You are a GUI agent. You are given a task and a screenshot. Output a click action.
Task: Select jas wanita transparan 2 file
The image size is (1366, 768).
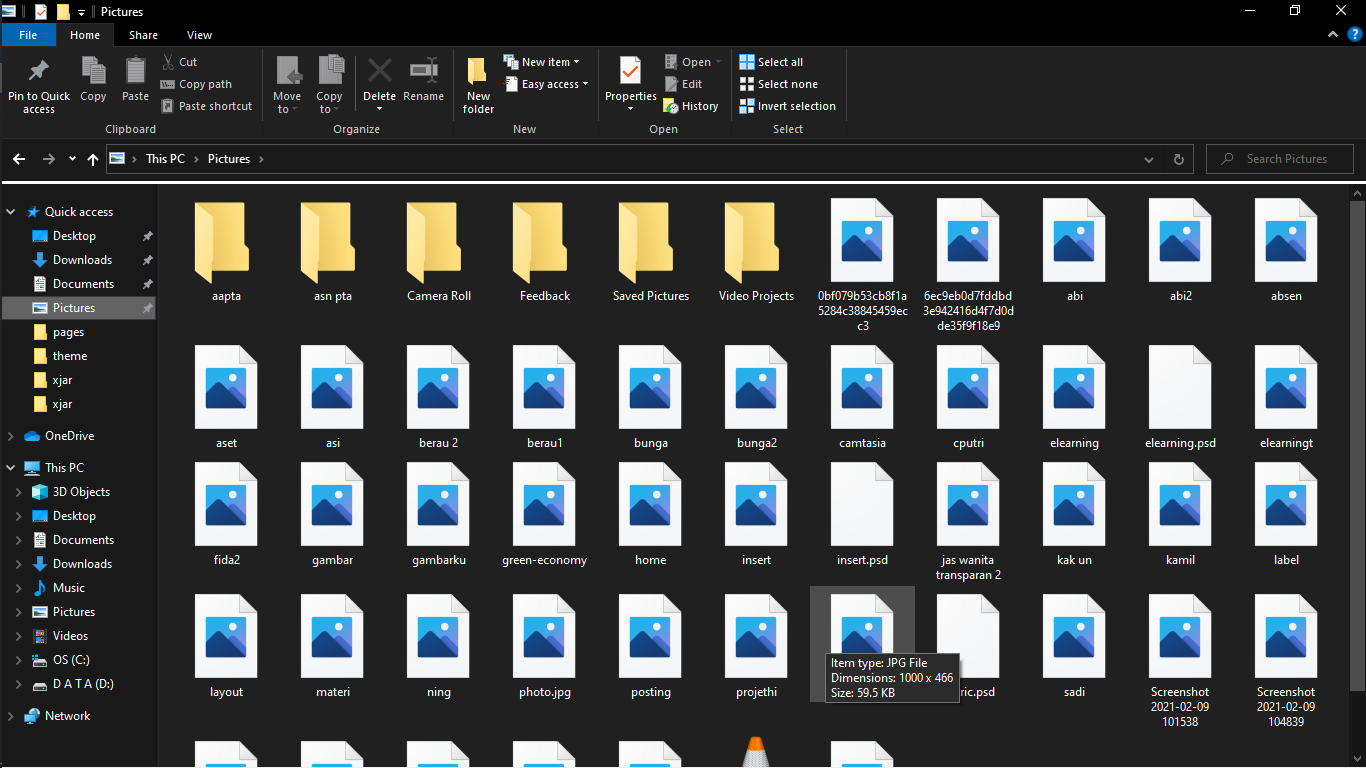point(969,521)
